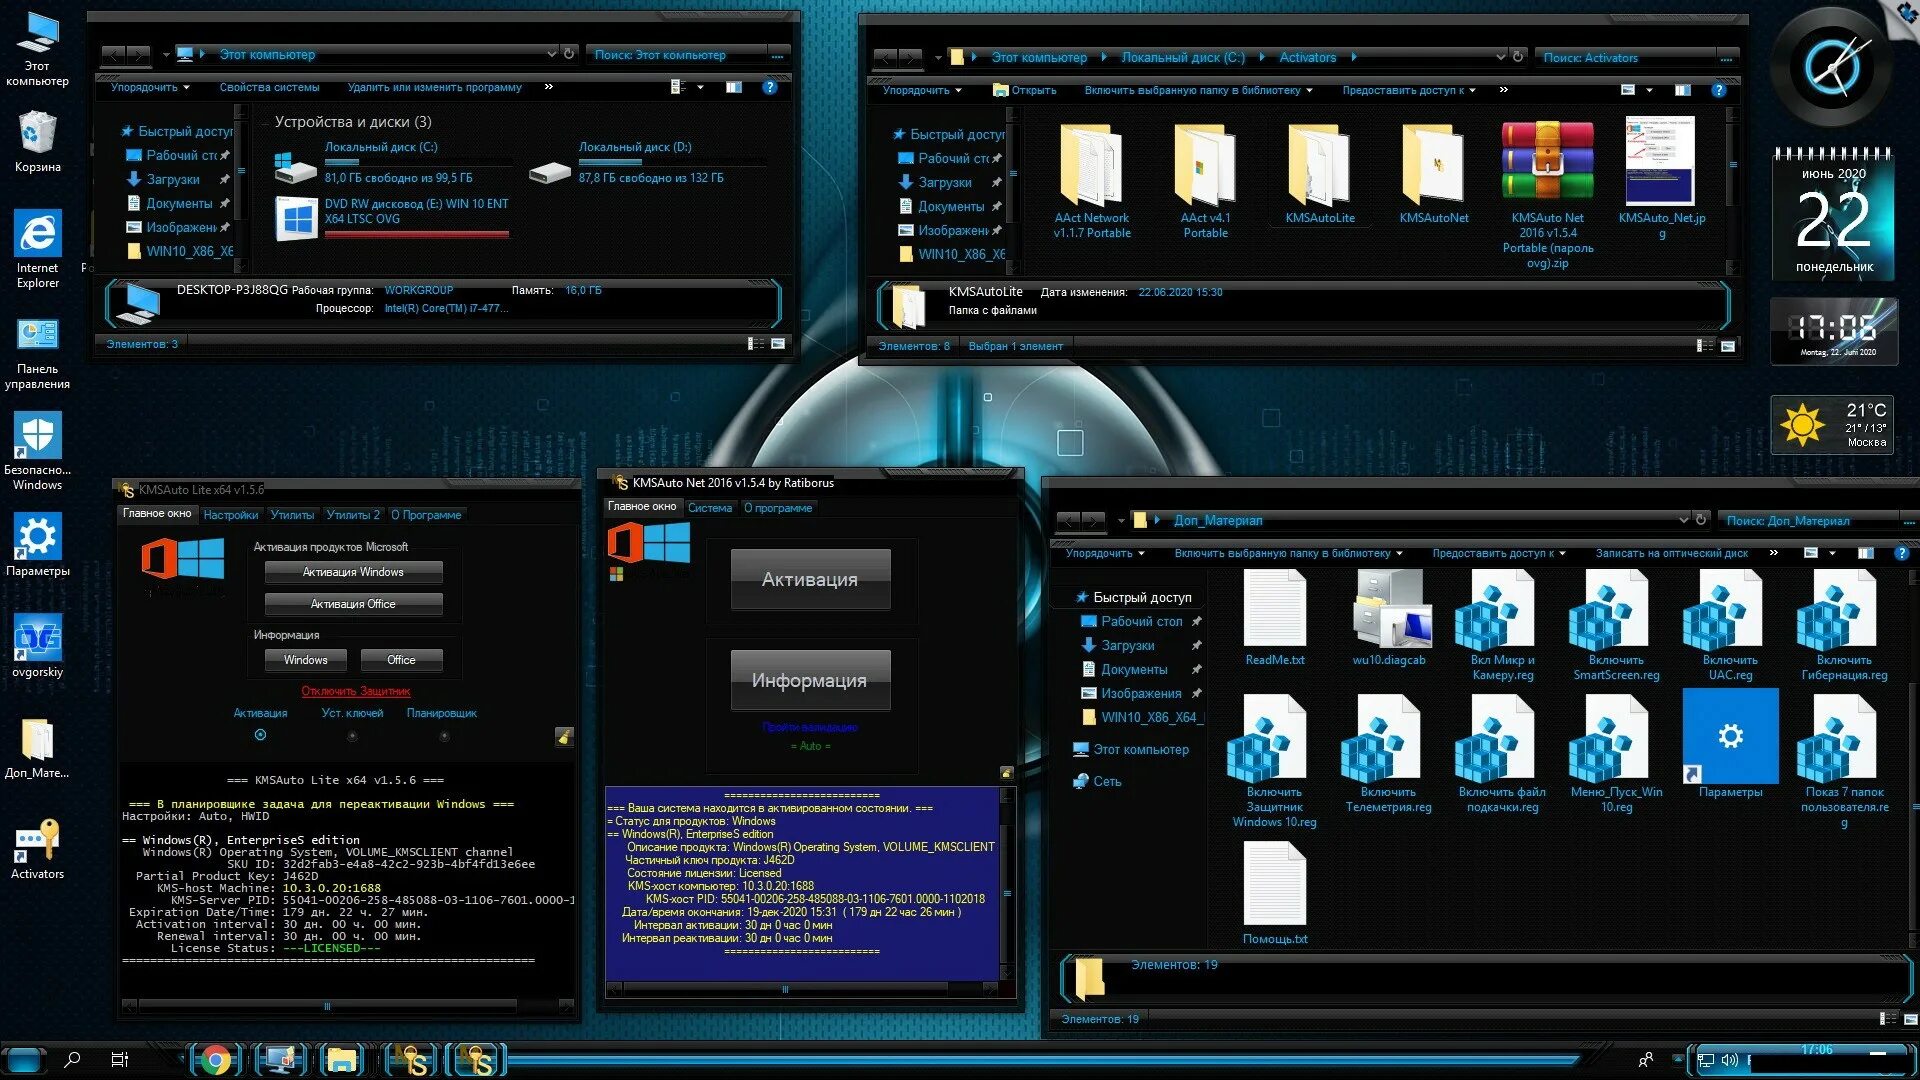
Task: Open File Explorer taskbar icon
Action: click(x=341, y=1059)
